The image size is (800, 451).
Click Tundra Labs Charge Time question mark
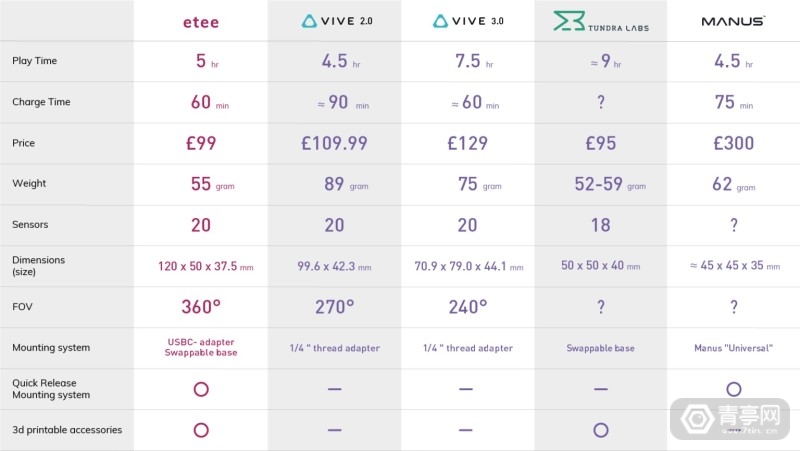tap(601, 102)
